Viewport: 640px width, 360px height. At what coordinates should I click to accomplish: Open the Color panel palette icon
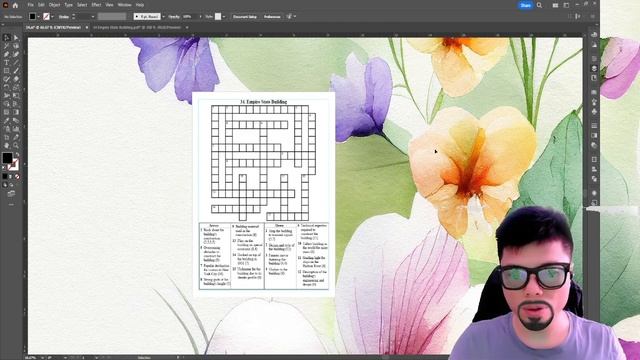[594, 34]
